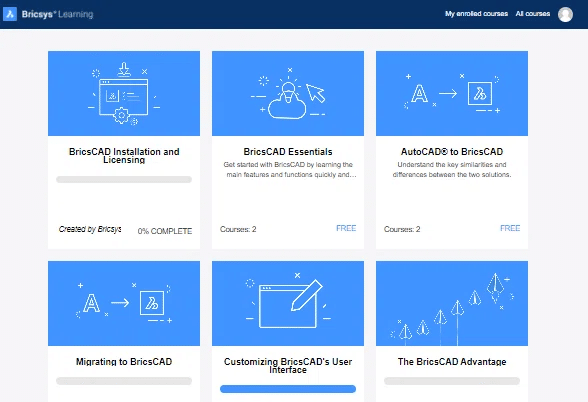Go to My enrolled courses
Viewport: 588px width, 402px height.
476,14
